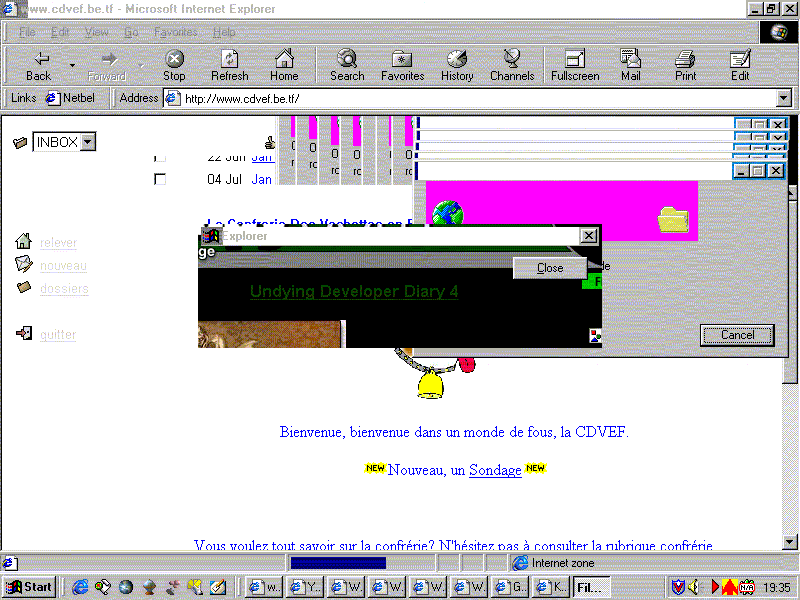Follow the Sondage link
Image resolution: width=800 pixels, height=600 pixels.
pos(495,470)
